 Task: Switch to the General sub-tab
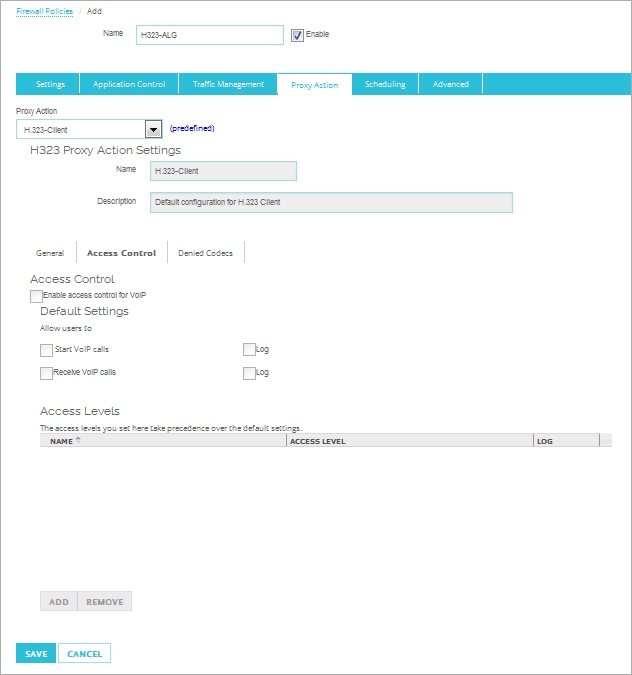[50, 253]
